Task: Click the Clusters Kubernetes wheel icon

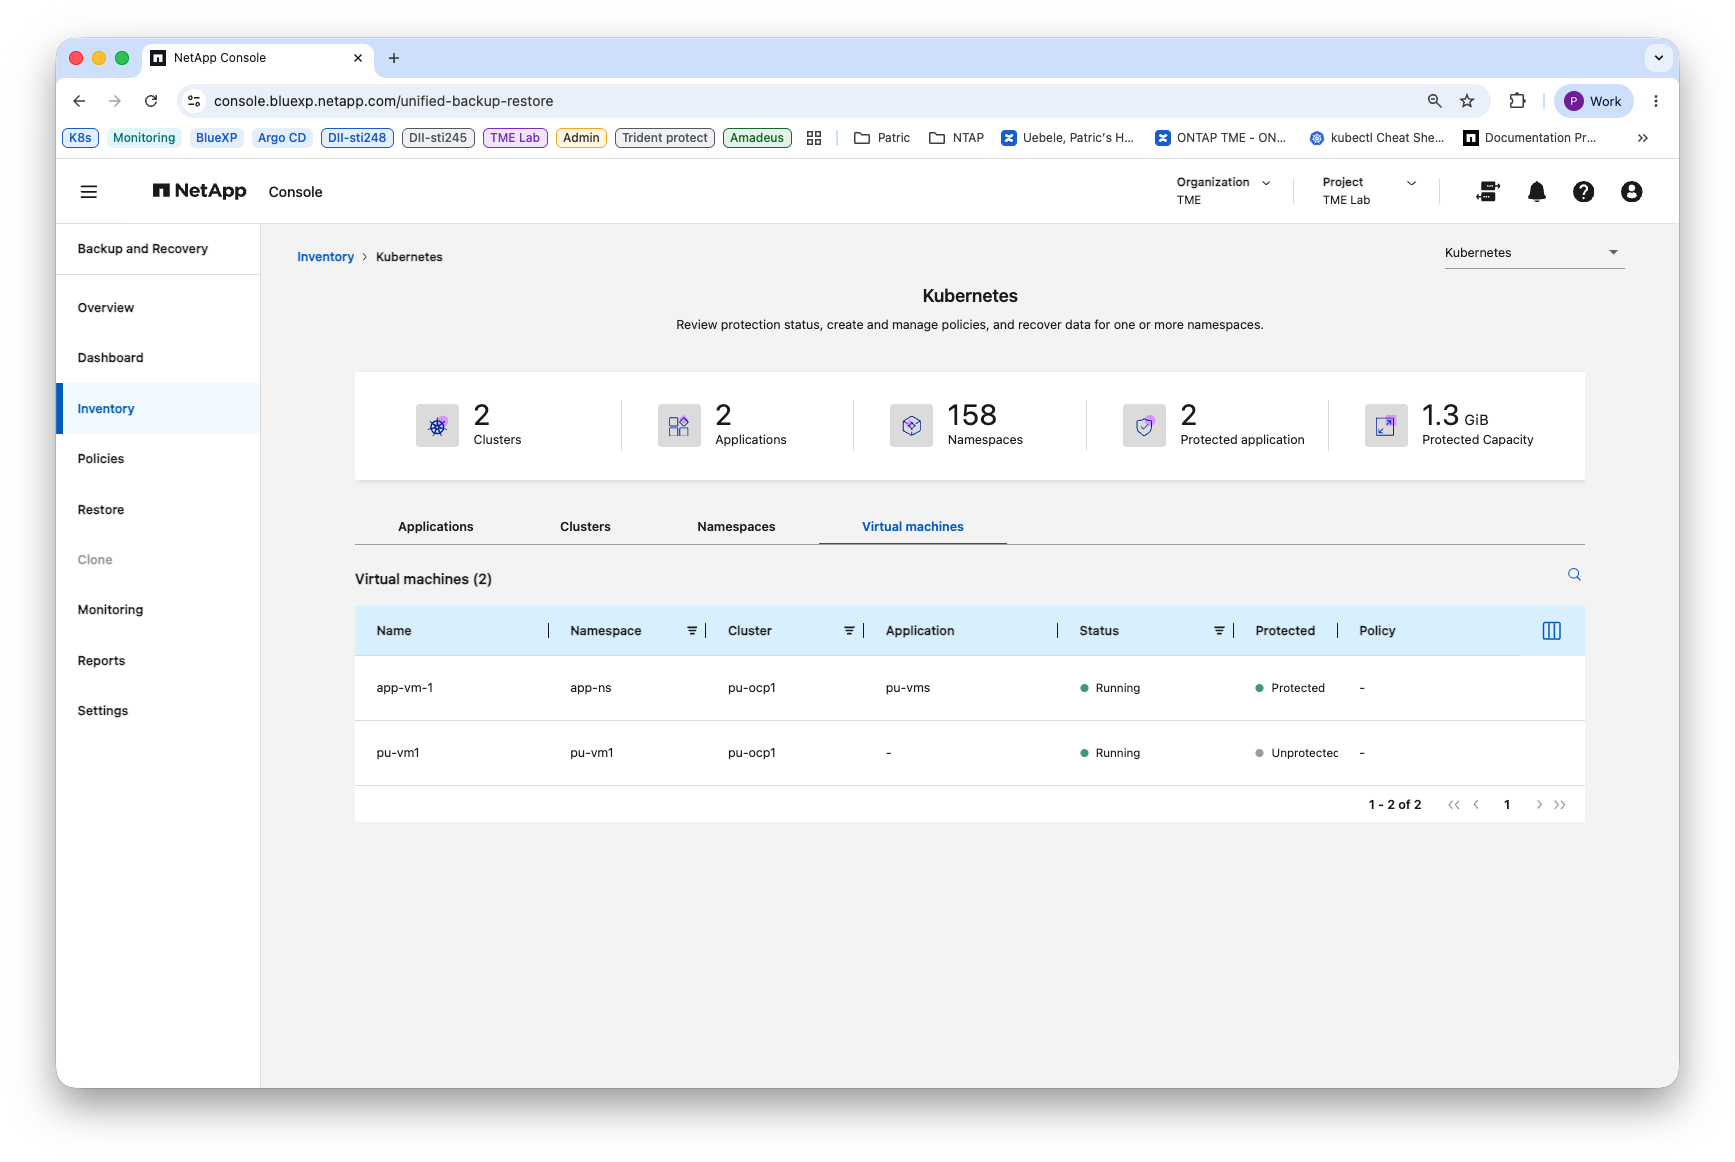Action: pos(437,426)
